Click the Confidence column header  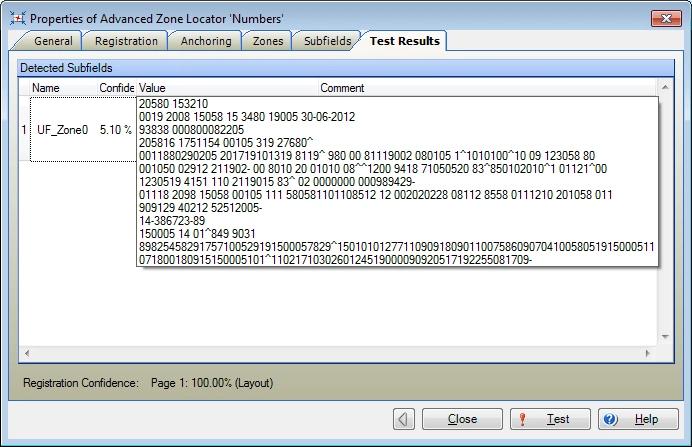116,88
